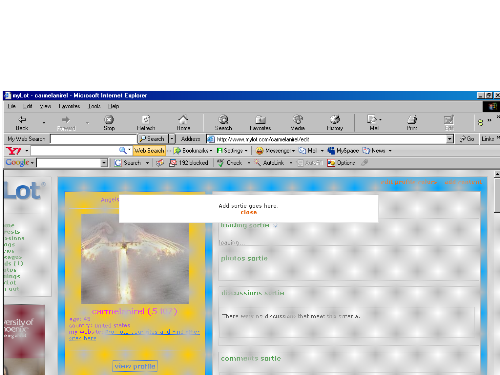Viewport: 500px width, 375px height.
Task: Open Forward button history dropdown arrow
Action: (87, 123)
